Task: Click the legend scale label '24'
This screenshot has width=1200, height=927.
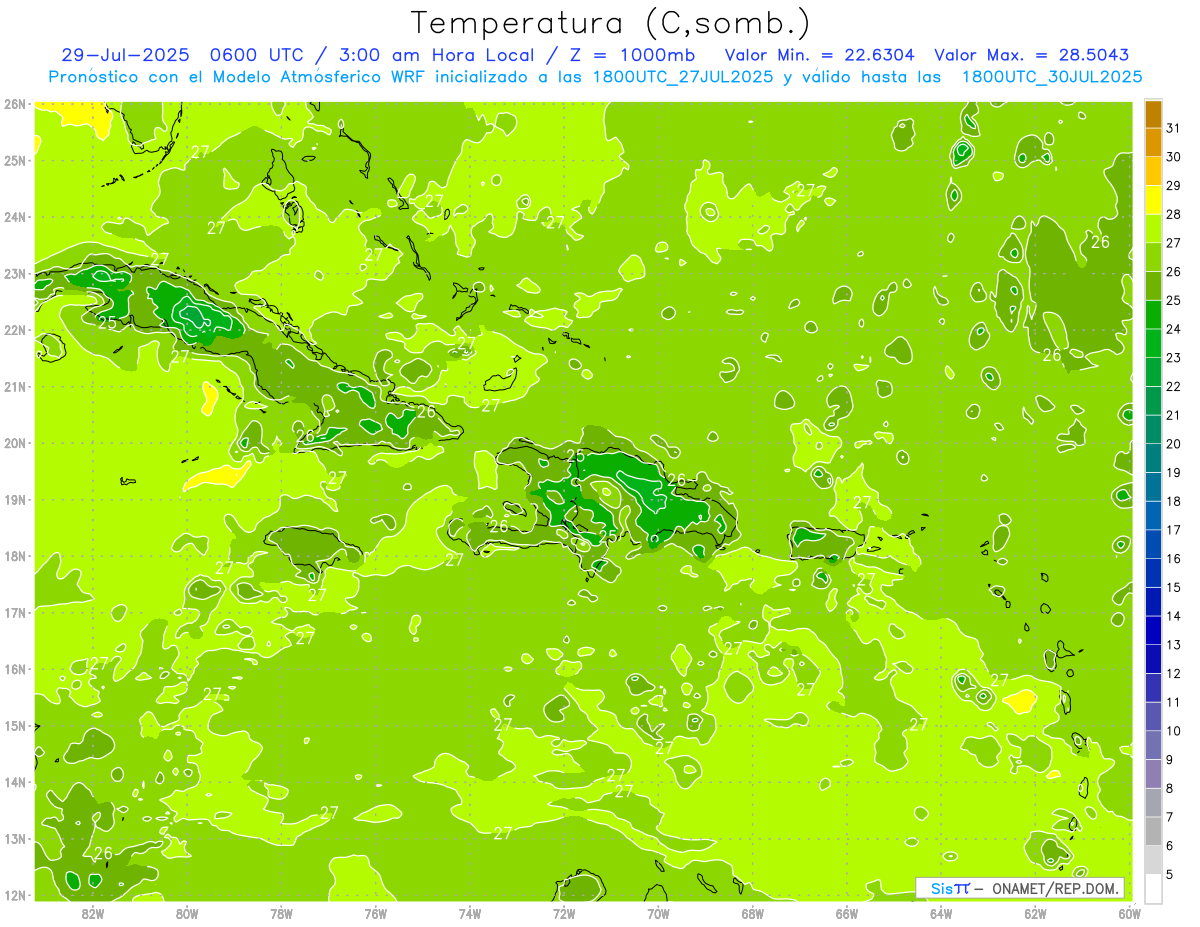Action: click(x=1174, y=329)
